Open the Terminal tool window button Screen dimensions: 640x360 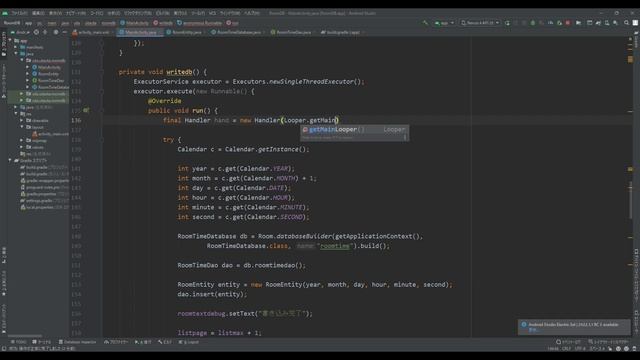(x=42, y=342)
